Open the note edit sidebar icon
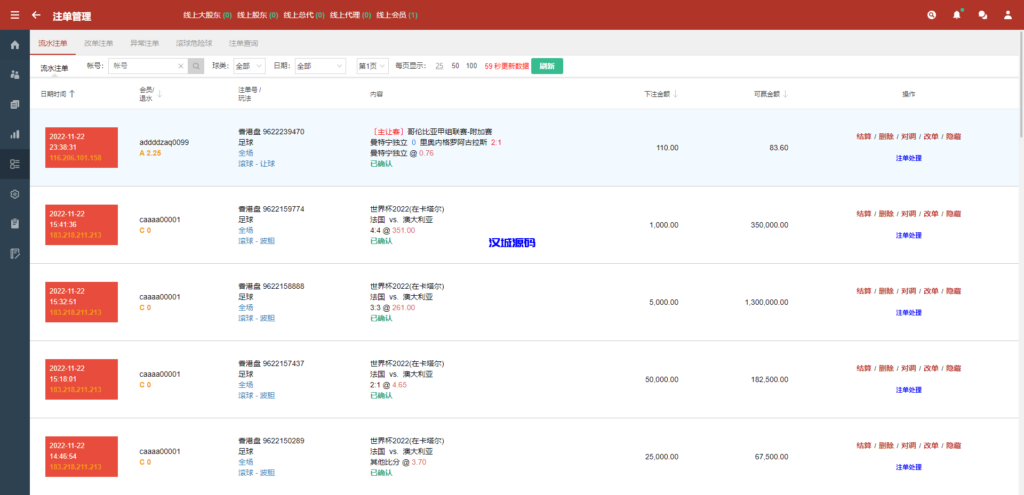This screenshot has height=495, width=1024. point(15,253)
